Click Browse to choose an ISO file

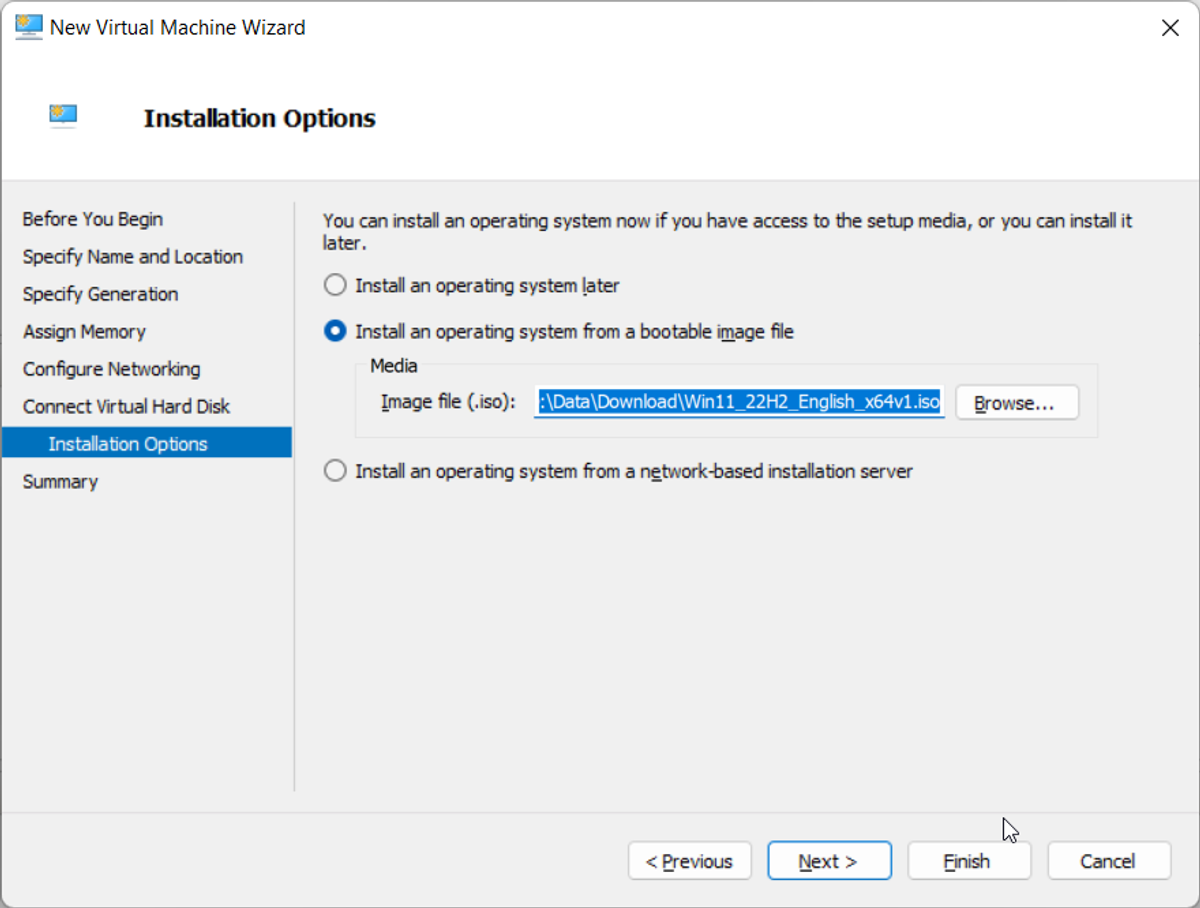1017,402
